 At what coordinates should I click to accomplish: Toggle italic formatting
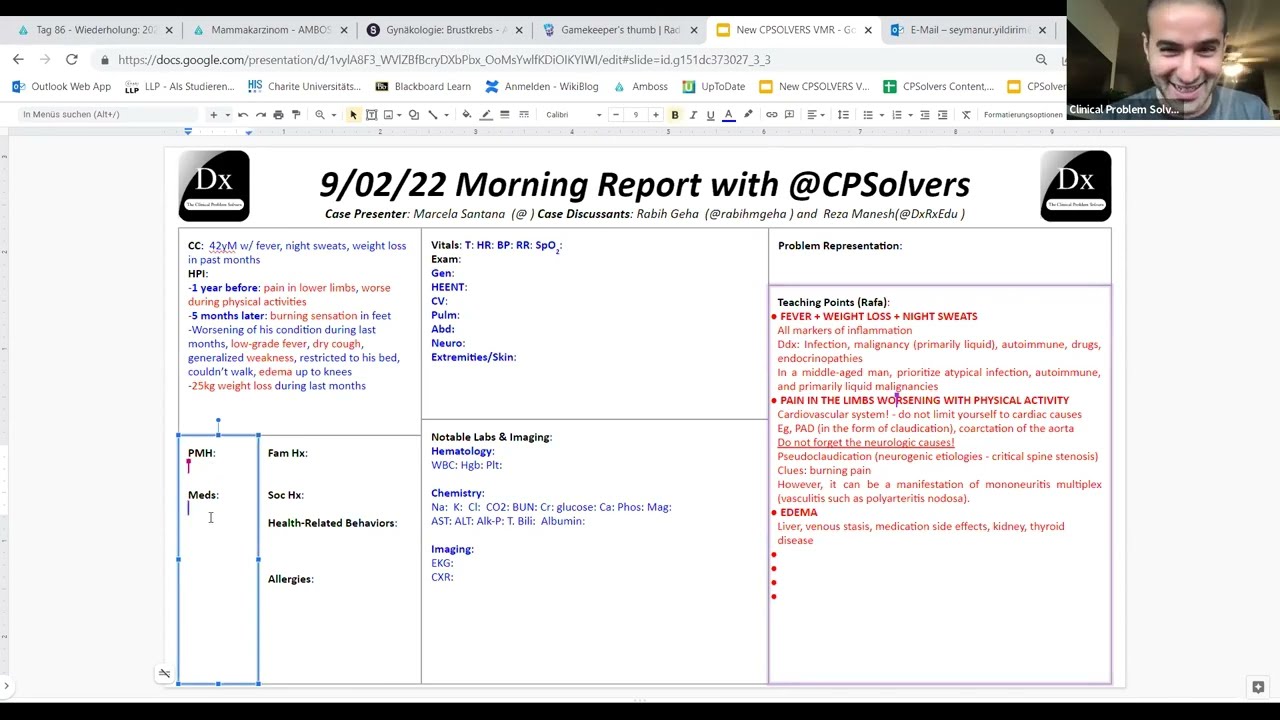click(x=693, y=115)
